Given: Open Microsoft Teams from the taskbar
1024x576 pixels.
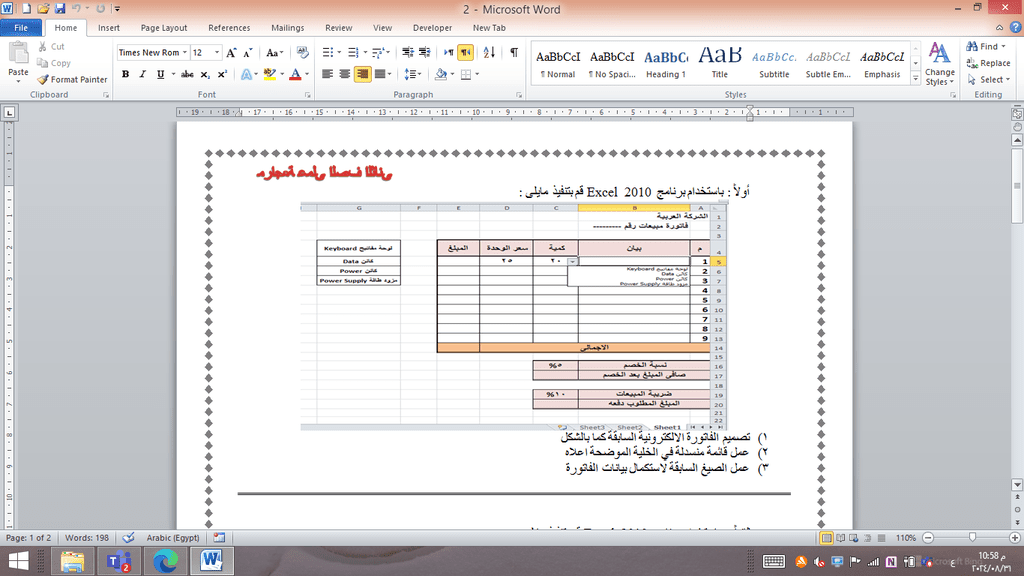Looking at the screenshot, I should [119, 561].
